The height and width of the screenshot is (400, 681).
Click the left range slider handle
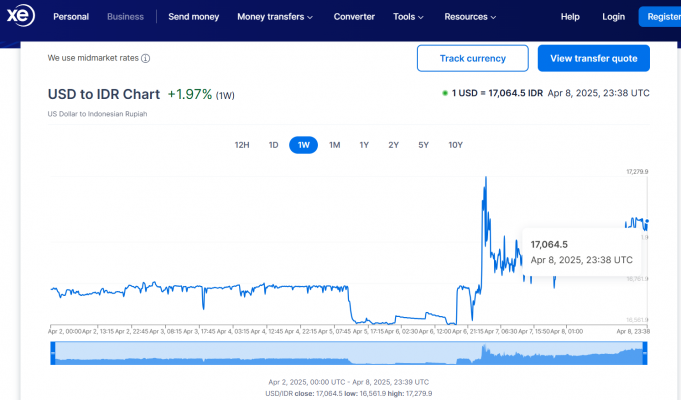[x=52, y=352]
